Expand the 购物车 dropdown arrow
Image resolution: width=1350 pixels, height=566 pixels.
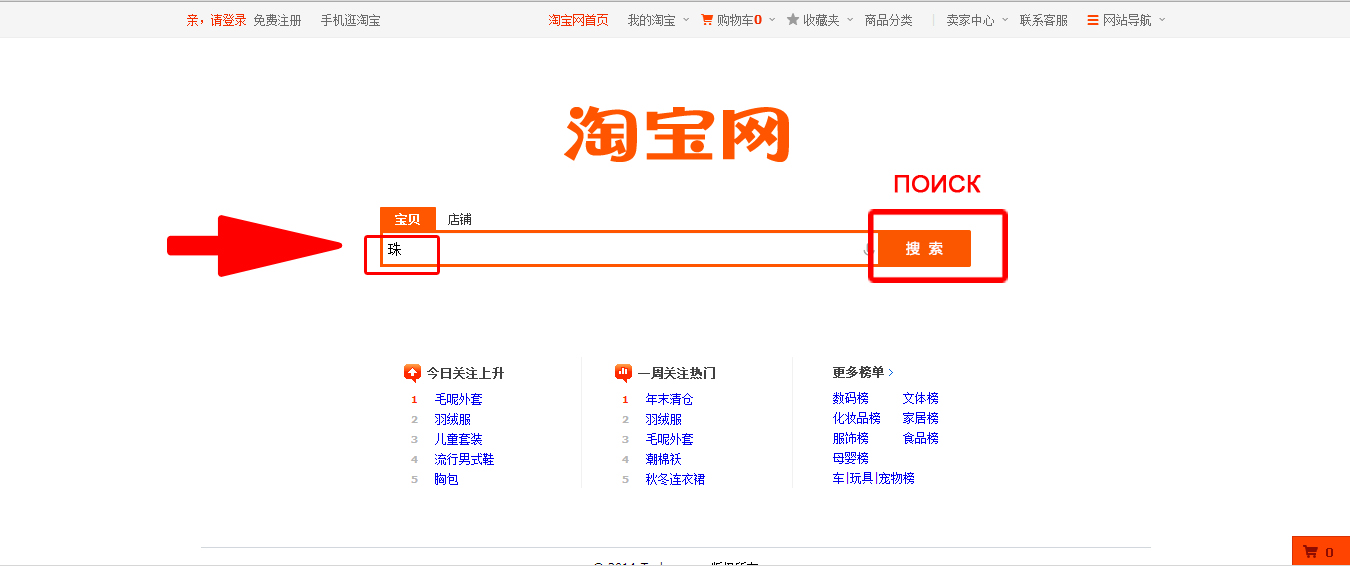[772, 20]
